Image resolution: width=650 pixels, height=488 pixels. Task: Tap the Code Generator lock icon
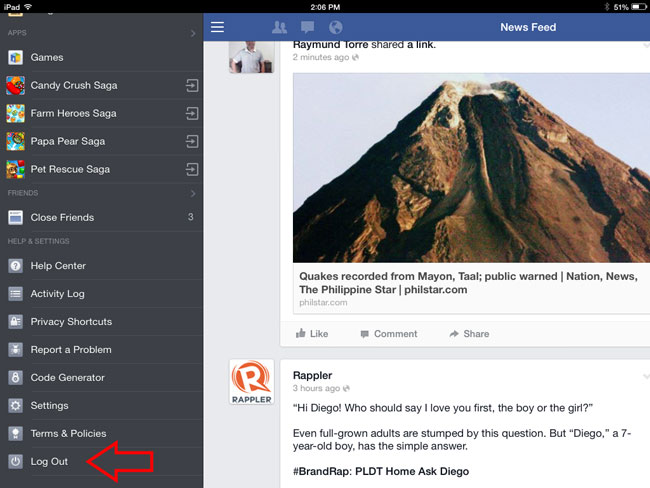tap(15, 378)
